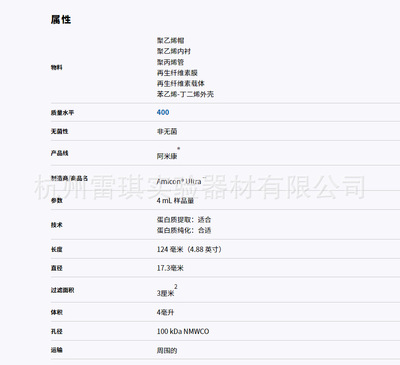Select the 100 kDa NMWCO value
Viewport: 400px width, 365px height.
pos(183,331)
